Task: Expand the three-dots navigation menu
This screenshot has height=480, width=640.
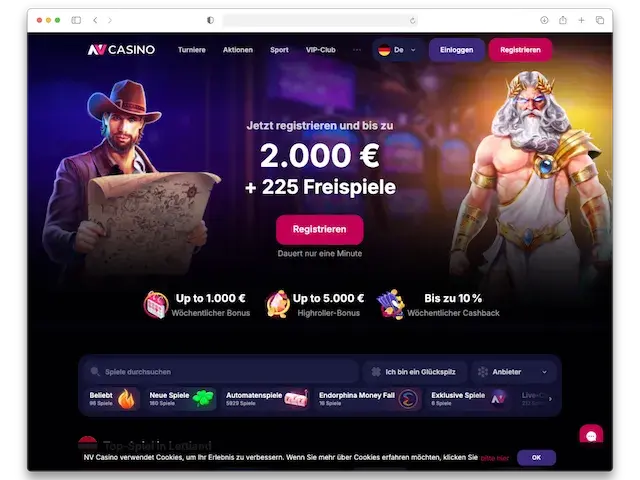Action: point(357,50)
